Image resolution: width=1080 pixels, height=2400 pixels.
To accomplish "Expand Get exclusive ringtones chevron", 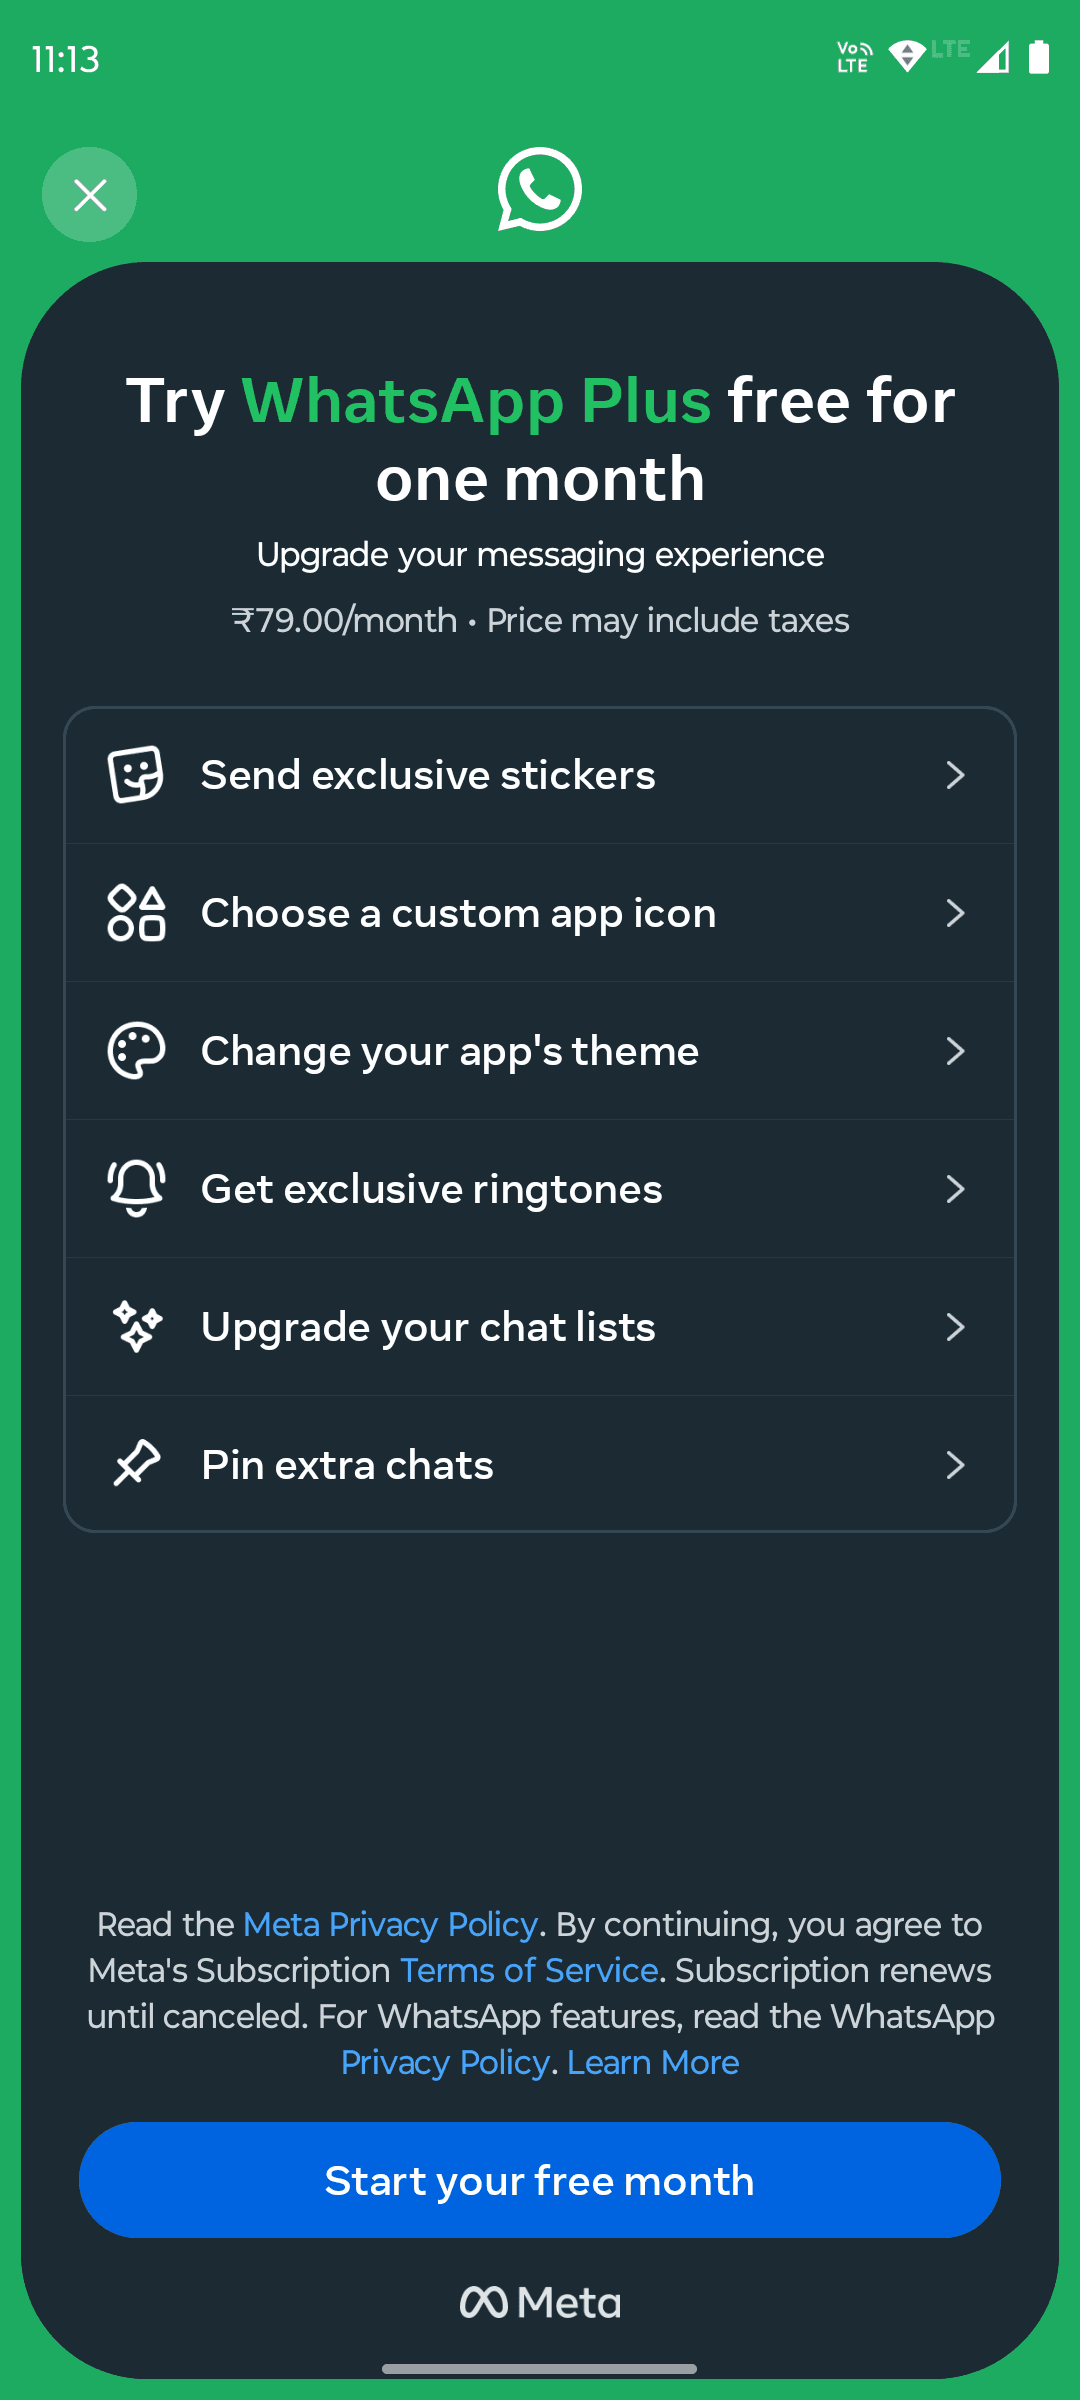I will [x=956, y=1189].
